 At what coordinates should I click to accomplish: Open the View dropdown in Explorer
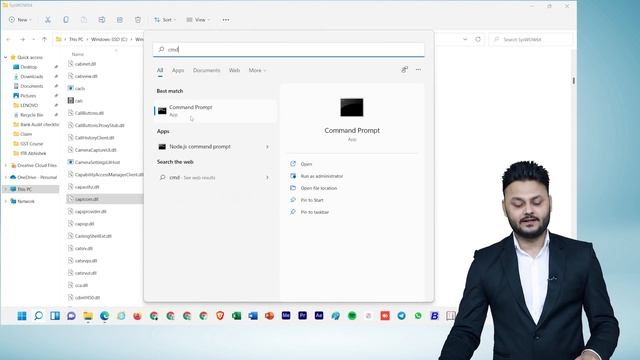(198, 20)
